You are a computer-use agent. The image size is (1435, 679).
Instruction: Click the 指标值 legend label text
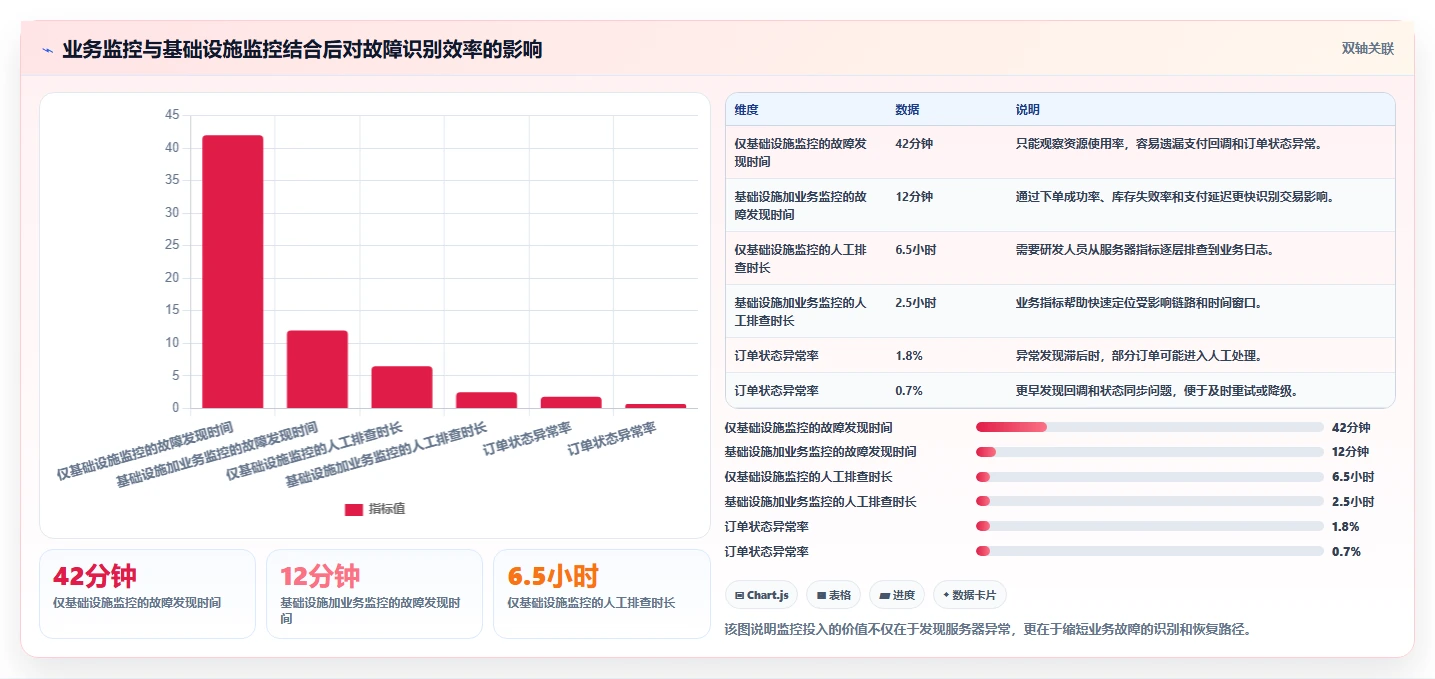point(387,509)
